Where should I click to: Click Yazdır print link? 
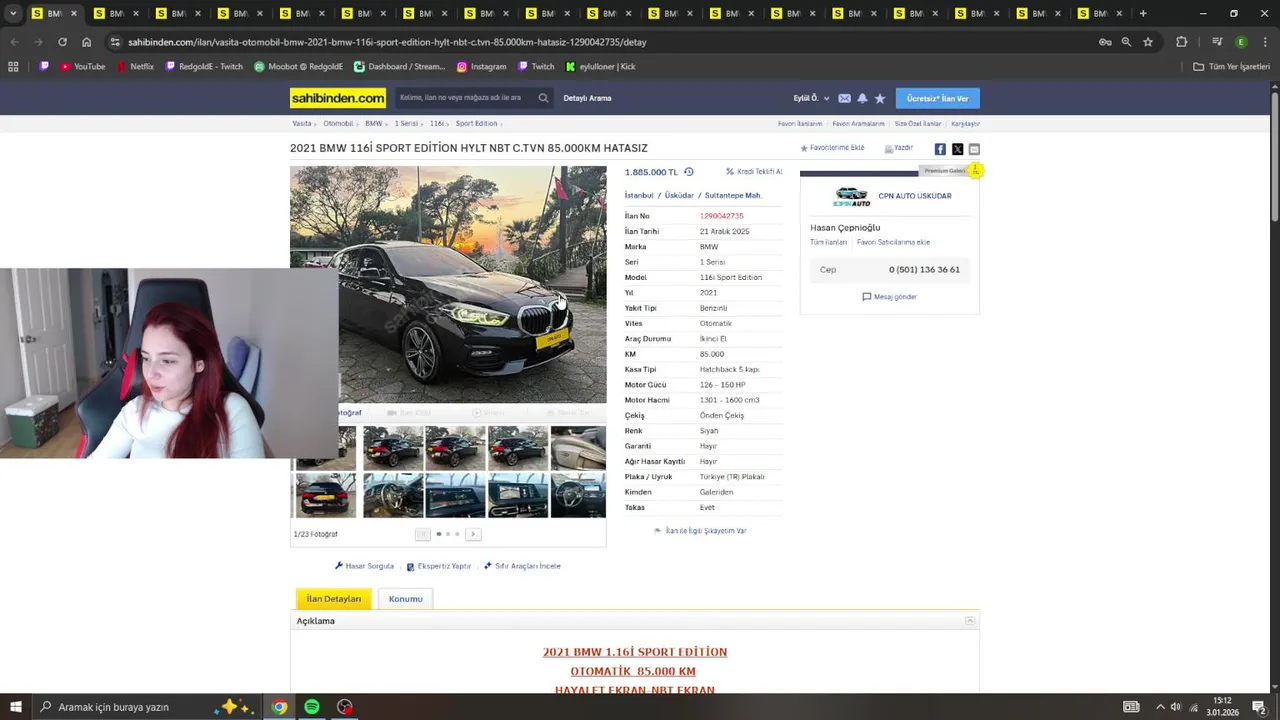pyautogui.click(x=899, y=148)
